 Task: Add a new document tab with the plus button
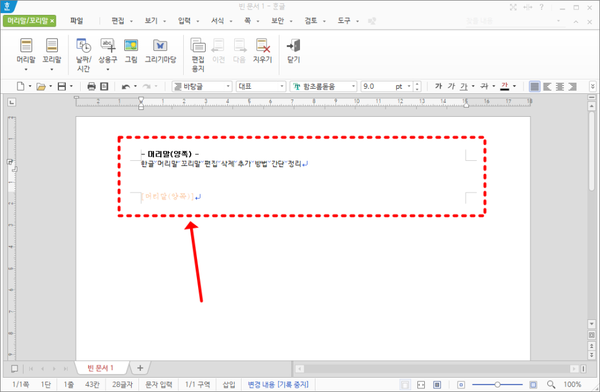(x=140, y=368)
